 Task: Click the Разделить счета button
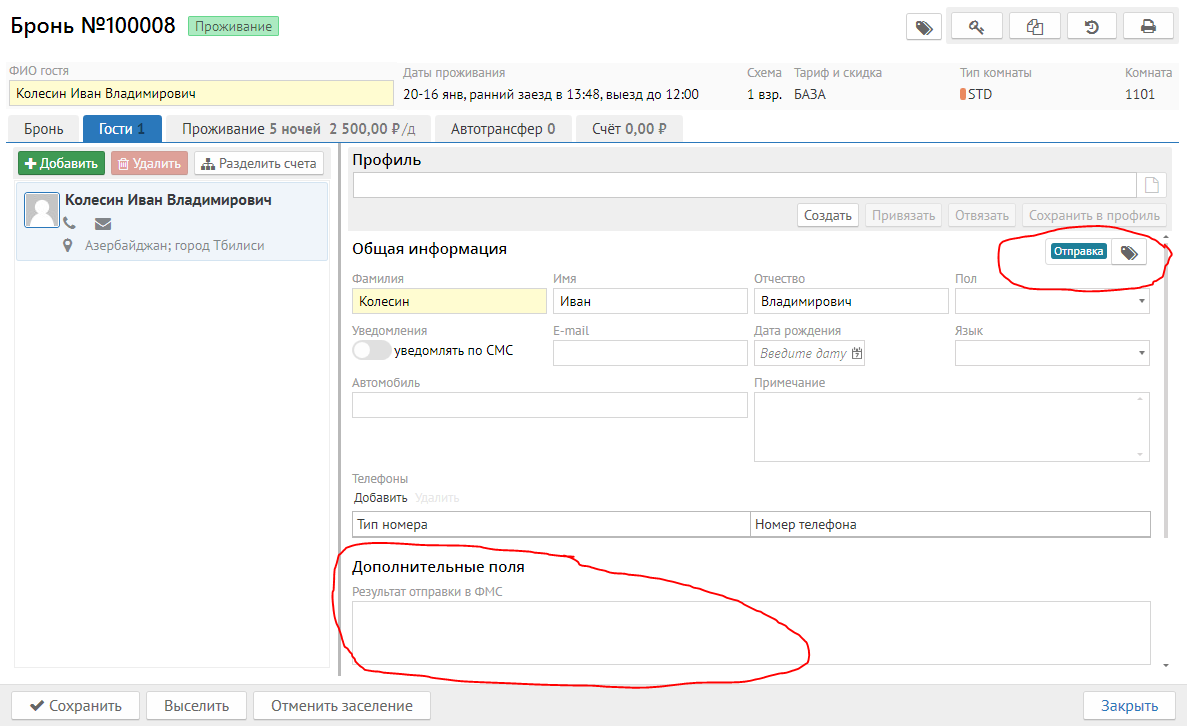tap(259, 164)
